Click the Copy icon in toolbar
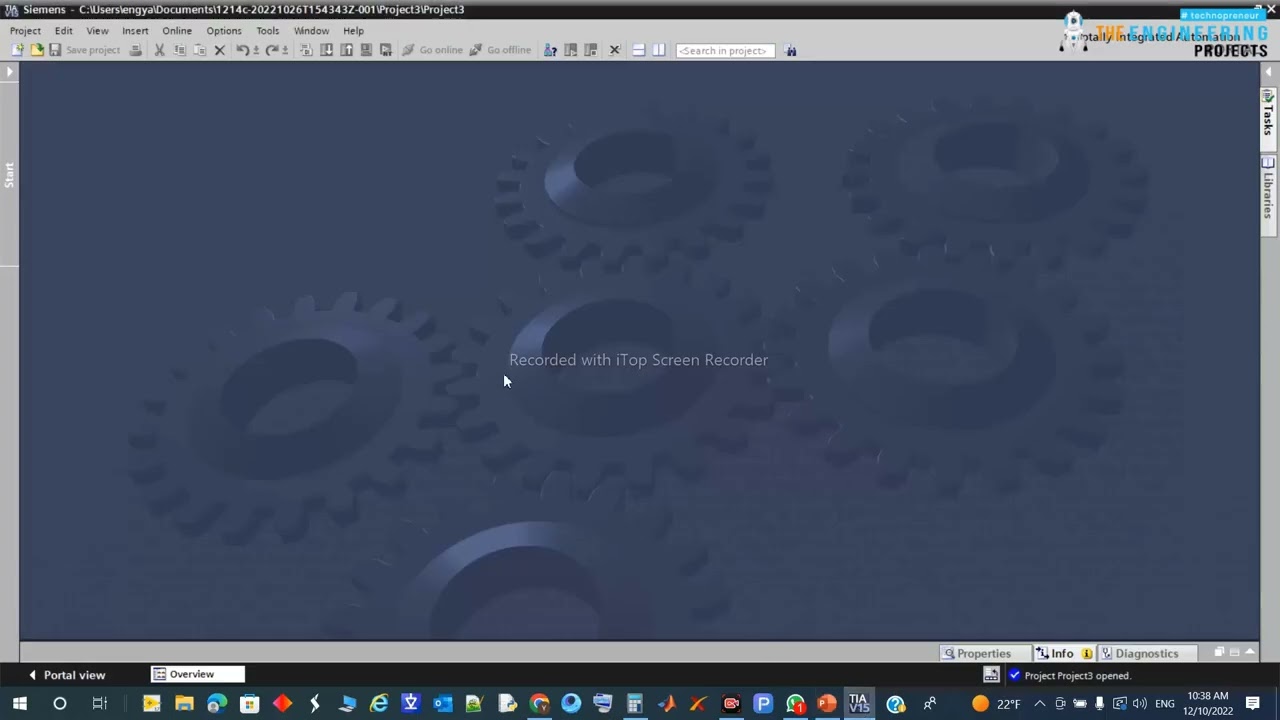The height and width of the screenshot is (720, 1280). coord(179,50)
